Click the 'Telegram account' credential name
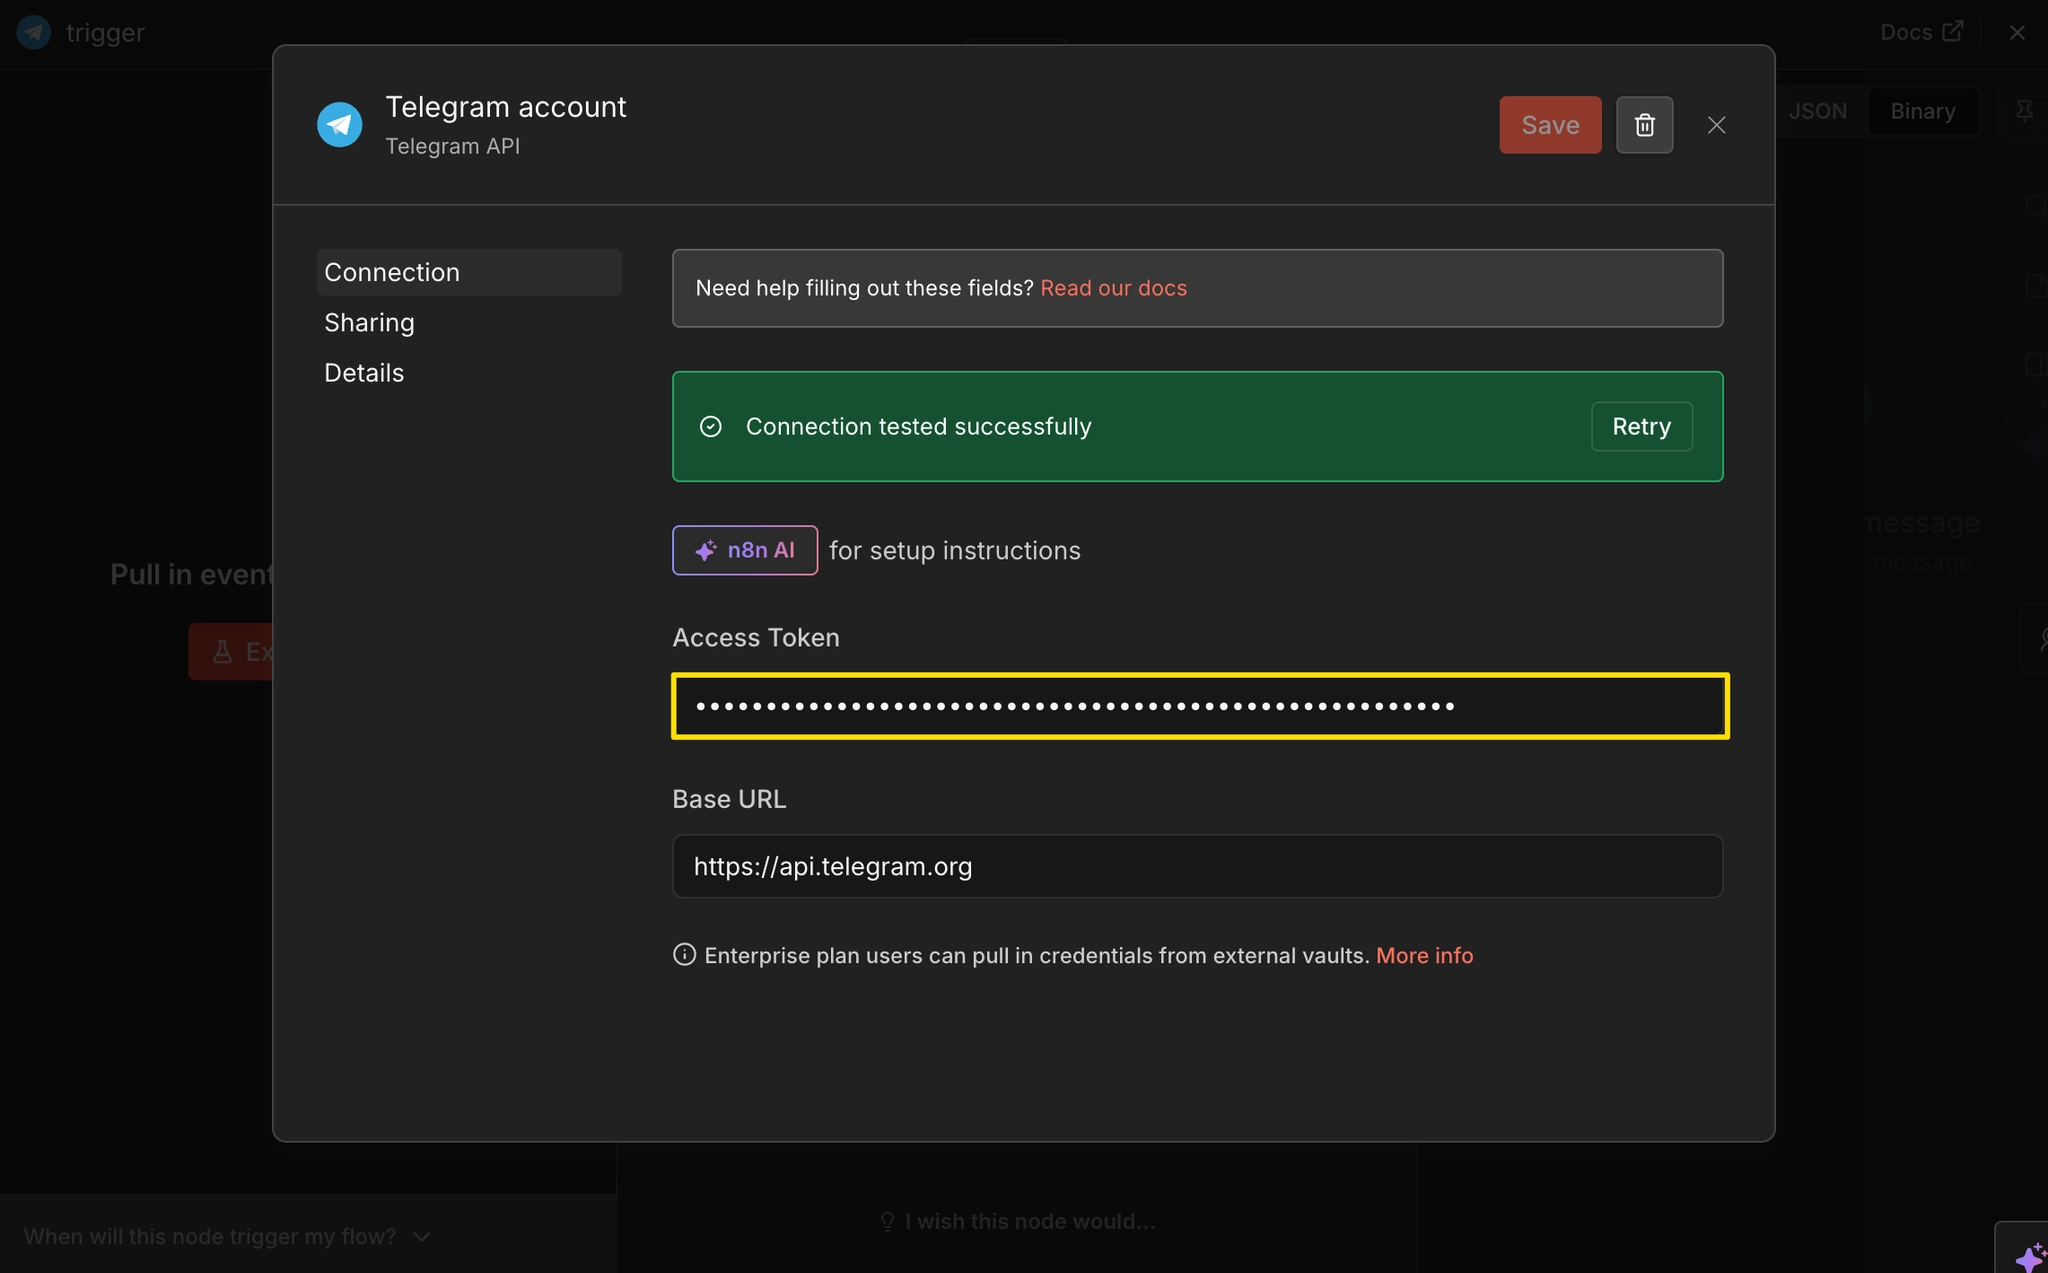 506,107
